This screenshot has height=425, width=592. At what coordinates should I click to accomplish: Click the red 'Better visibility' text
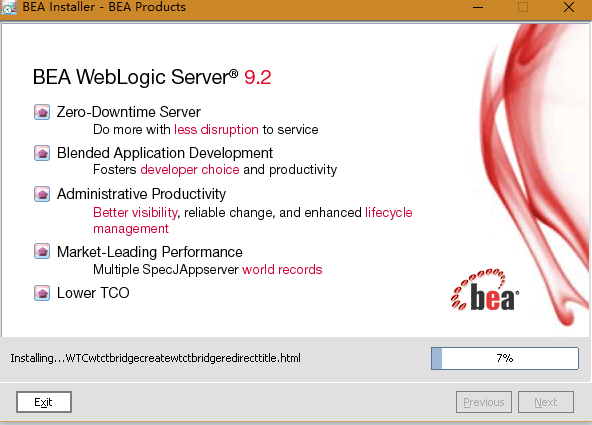(x=135, y=212)
